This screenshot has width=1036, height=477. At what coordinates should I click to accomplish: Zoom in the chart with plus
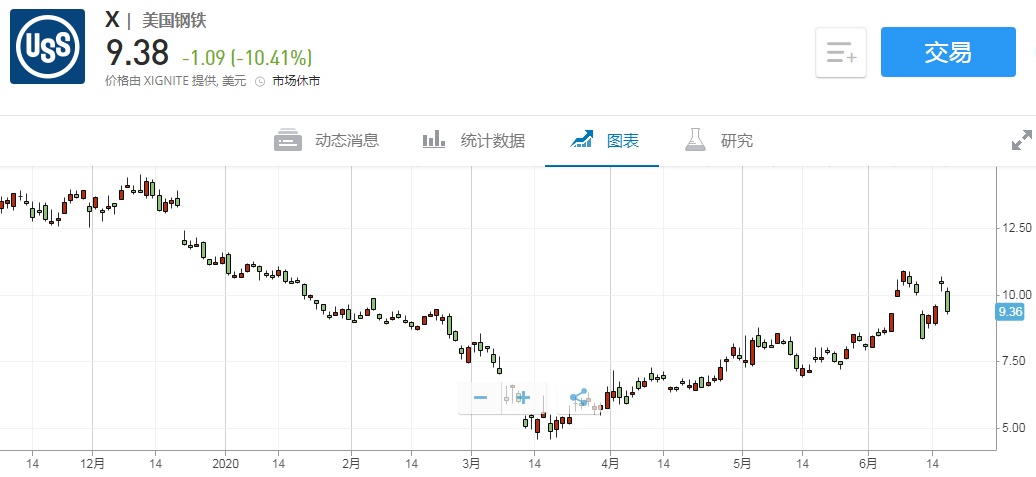[x=522, y=398]
